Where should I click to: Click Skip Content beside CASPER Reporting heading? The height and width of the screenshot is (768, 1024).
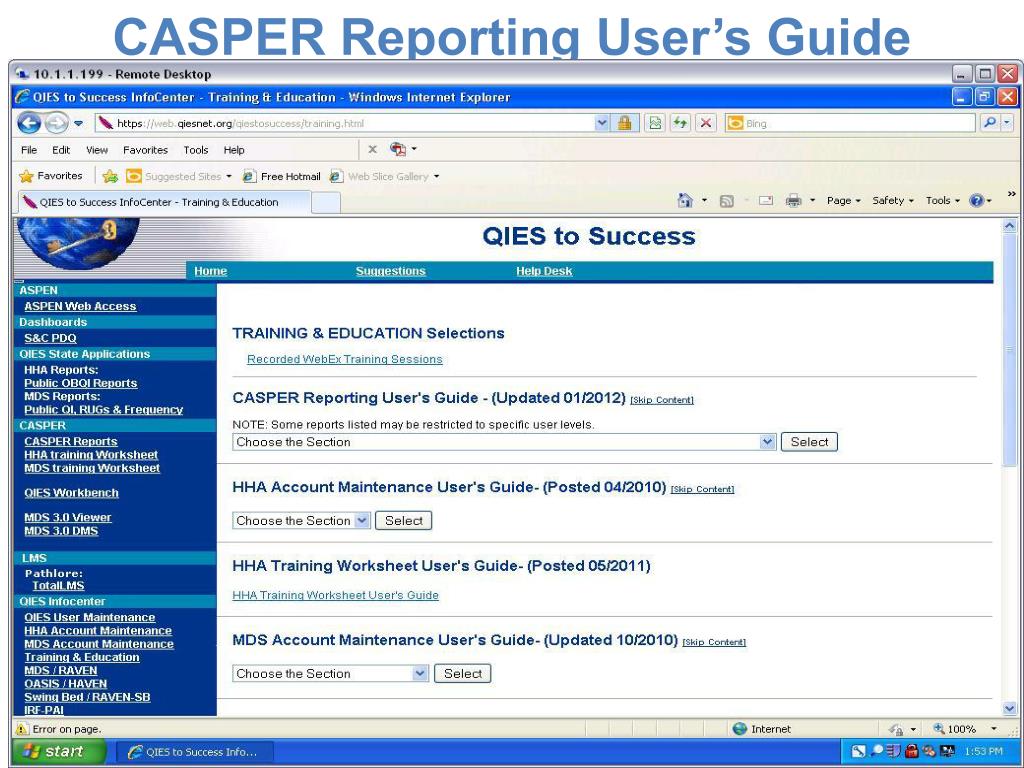662,400
